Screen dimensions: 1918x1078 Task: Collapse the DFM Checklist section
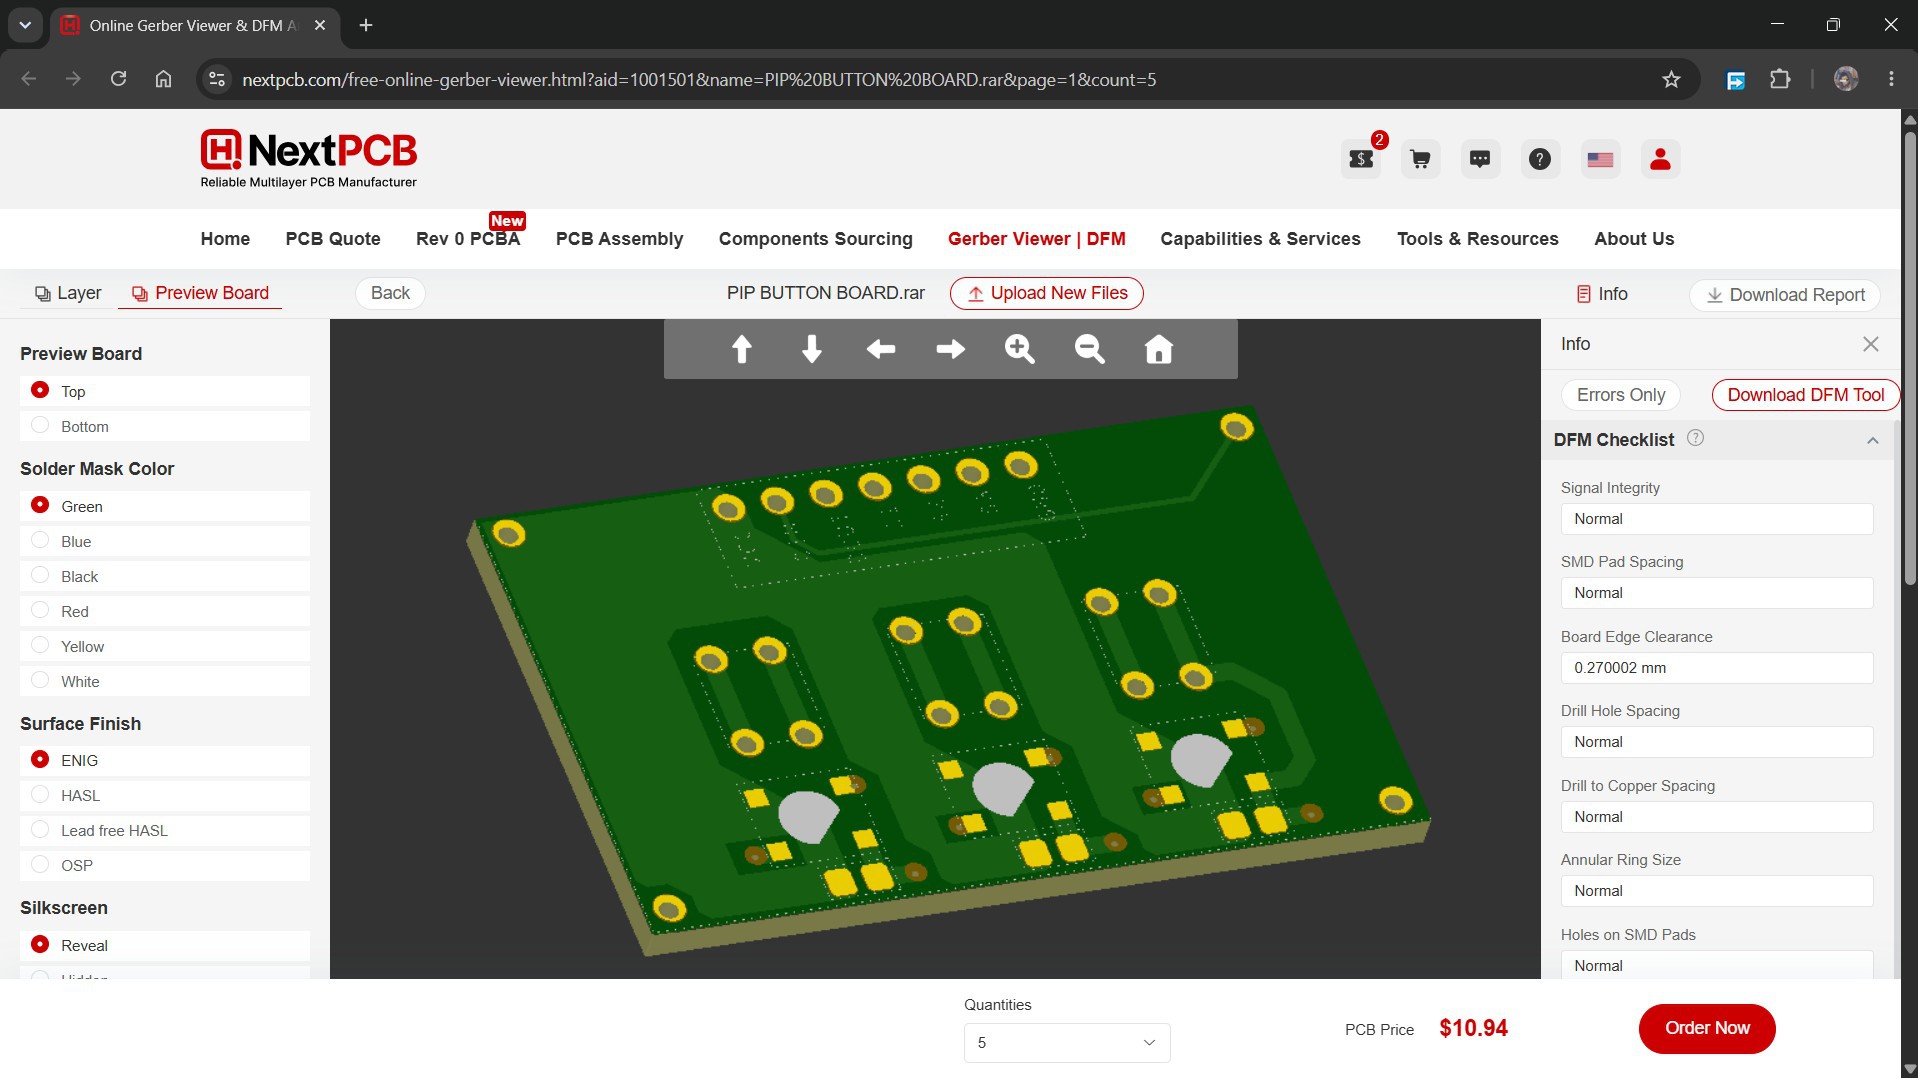point(1872,440)
